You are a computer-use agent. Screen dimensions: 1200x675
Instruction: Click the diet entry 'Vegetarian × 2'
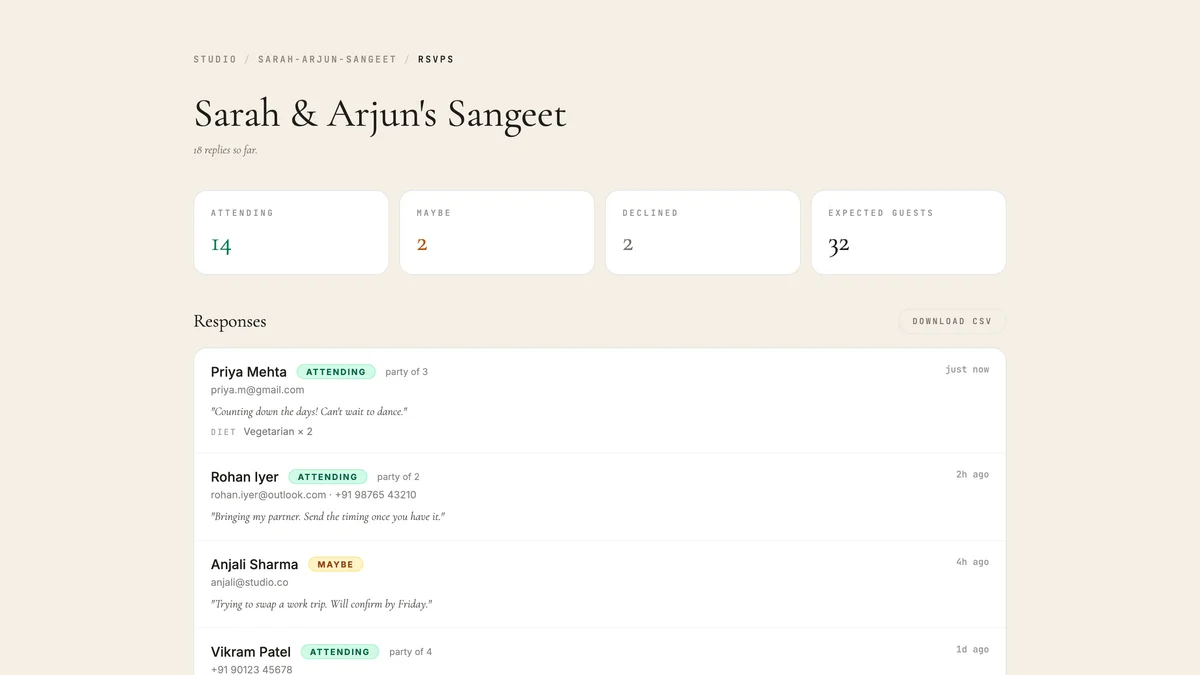pos(278,432)
